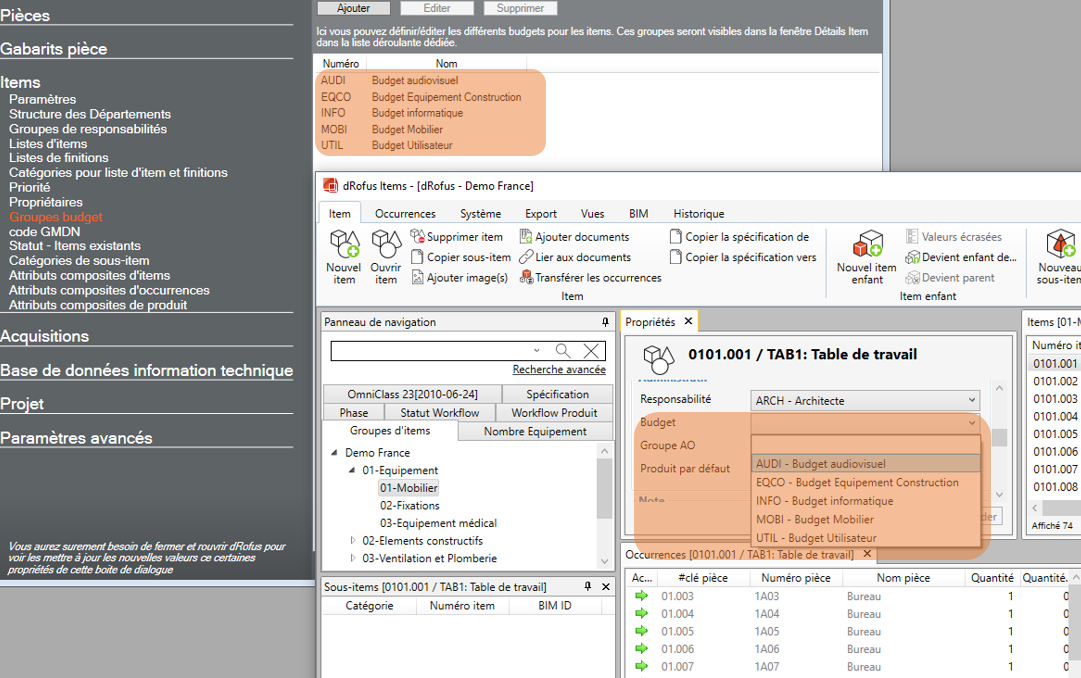Pin the Sous-items panel

click(x=587, y=587)
